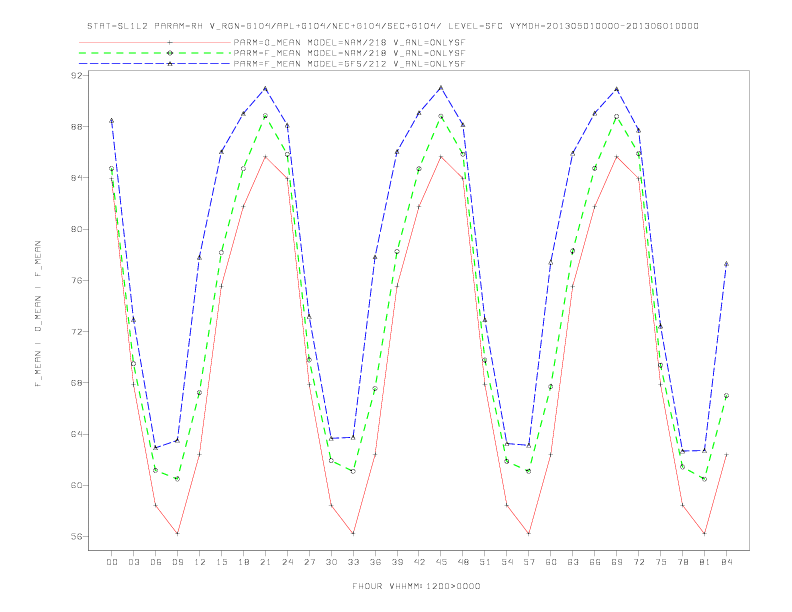Click the y-axis tick label 80

point(79,229)
